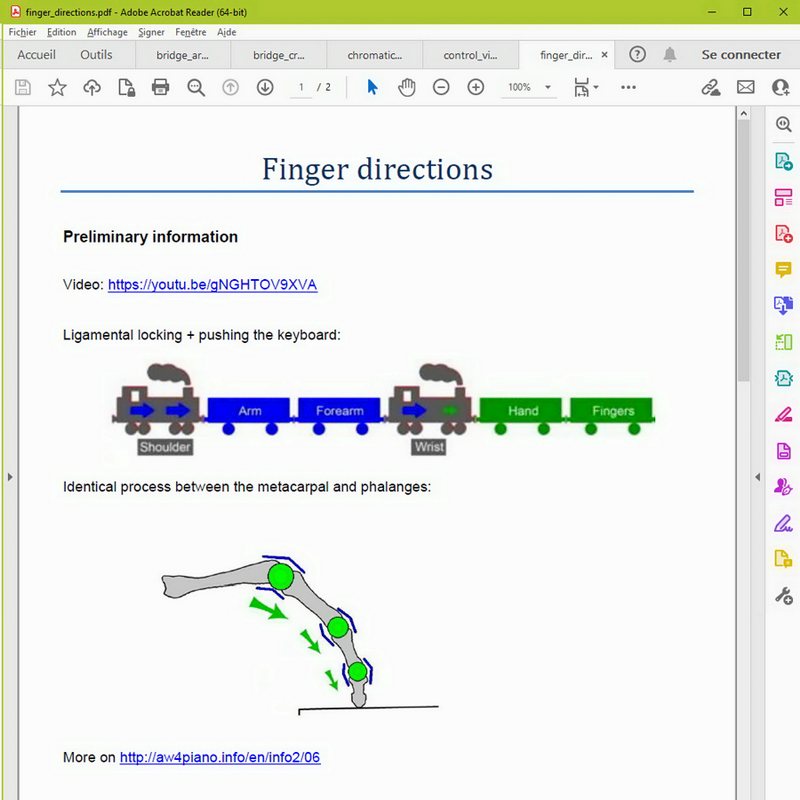
Task: Click the upload to cloud icon
Action: (92, 88)
